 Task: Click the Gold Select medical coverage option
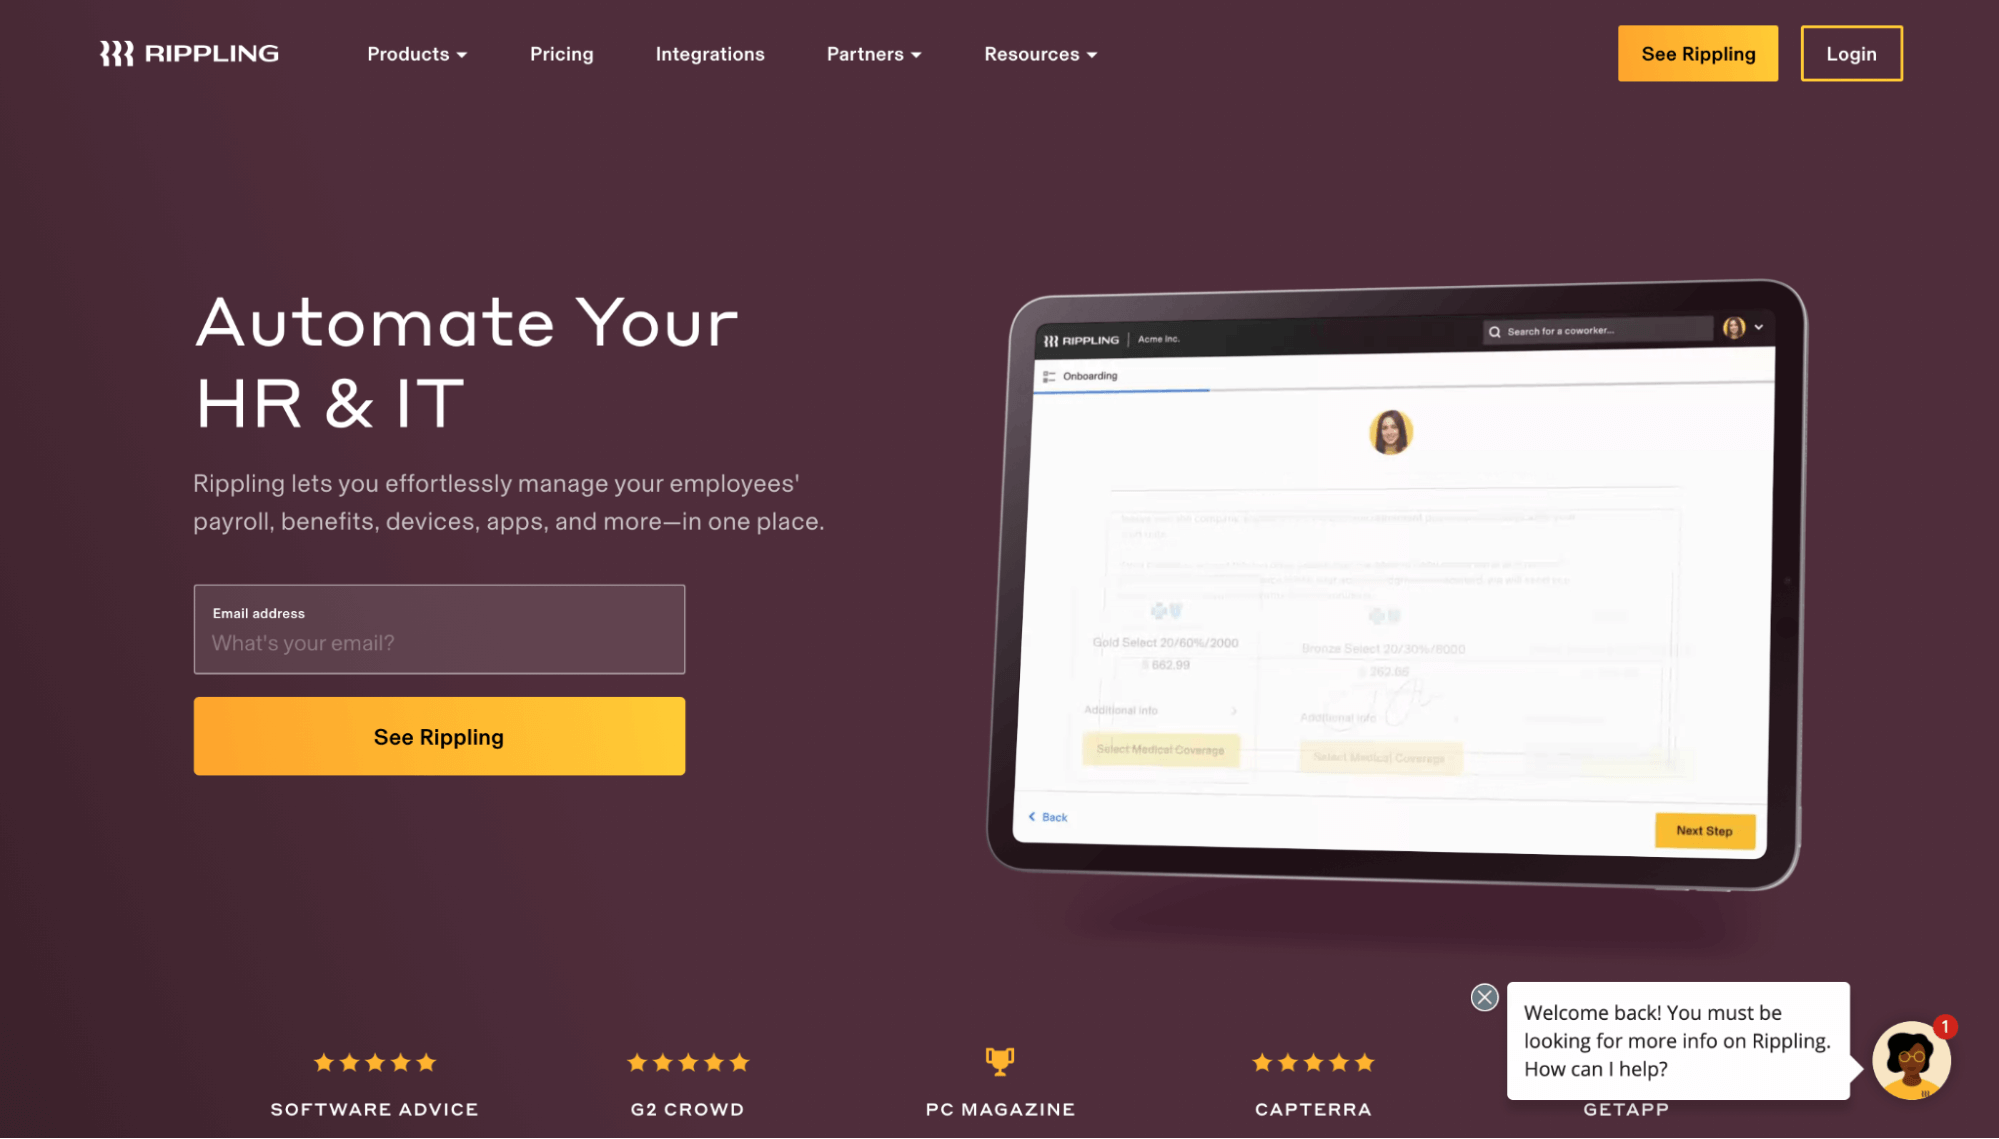pyautogui.click(x=1160, y=748)
